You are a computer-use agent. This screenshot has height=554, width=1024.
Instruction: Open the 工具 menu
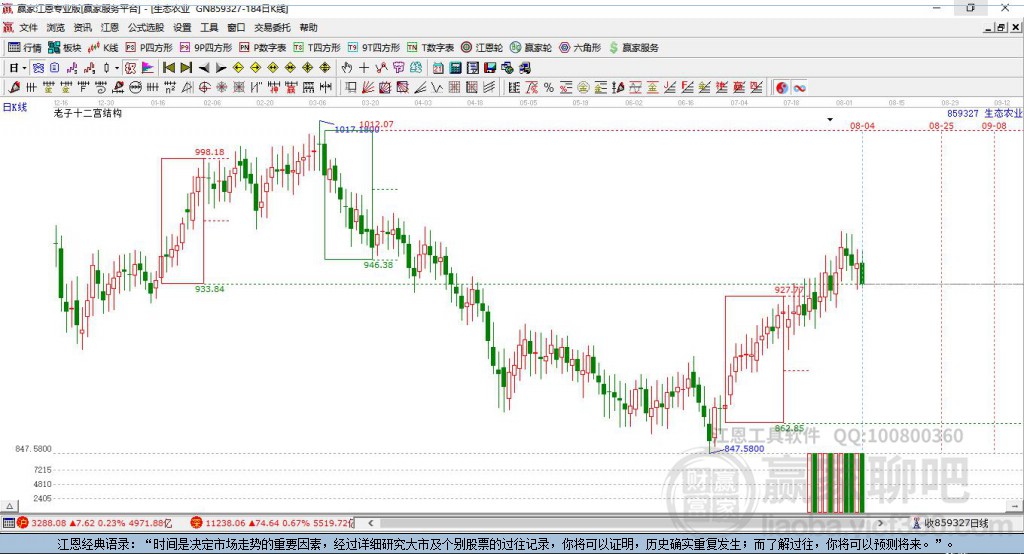coord(209,27)
